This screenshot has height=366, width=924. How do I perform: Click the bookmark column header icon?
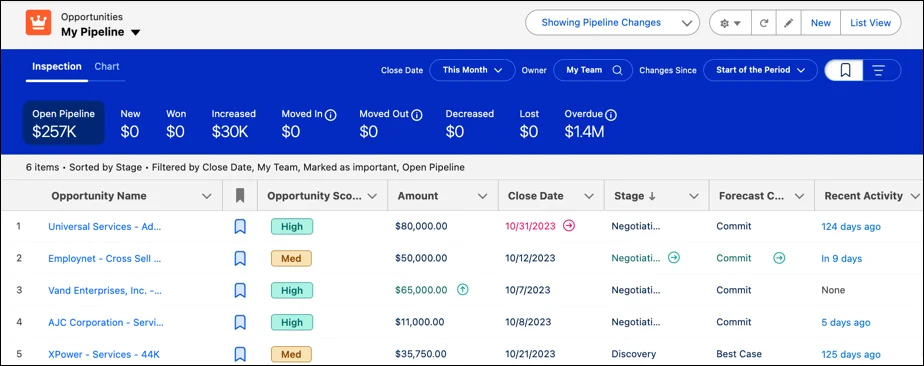coord(240,196)
